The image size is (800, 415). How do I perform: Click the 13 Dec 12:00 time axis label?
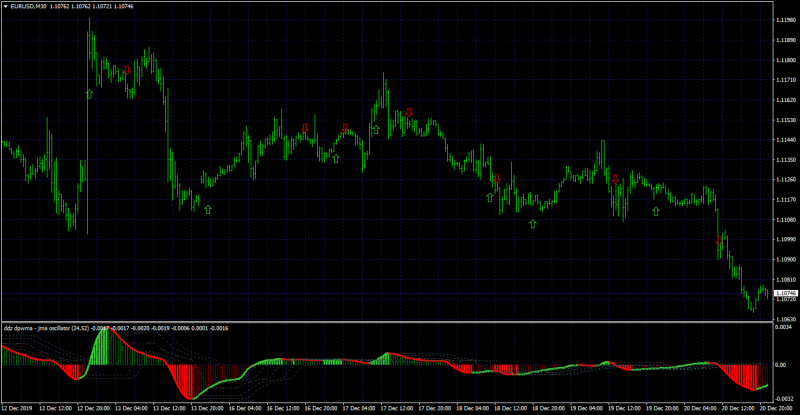coord(169,408)
